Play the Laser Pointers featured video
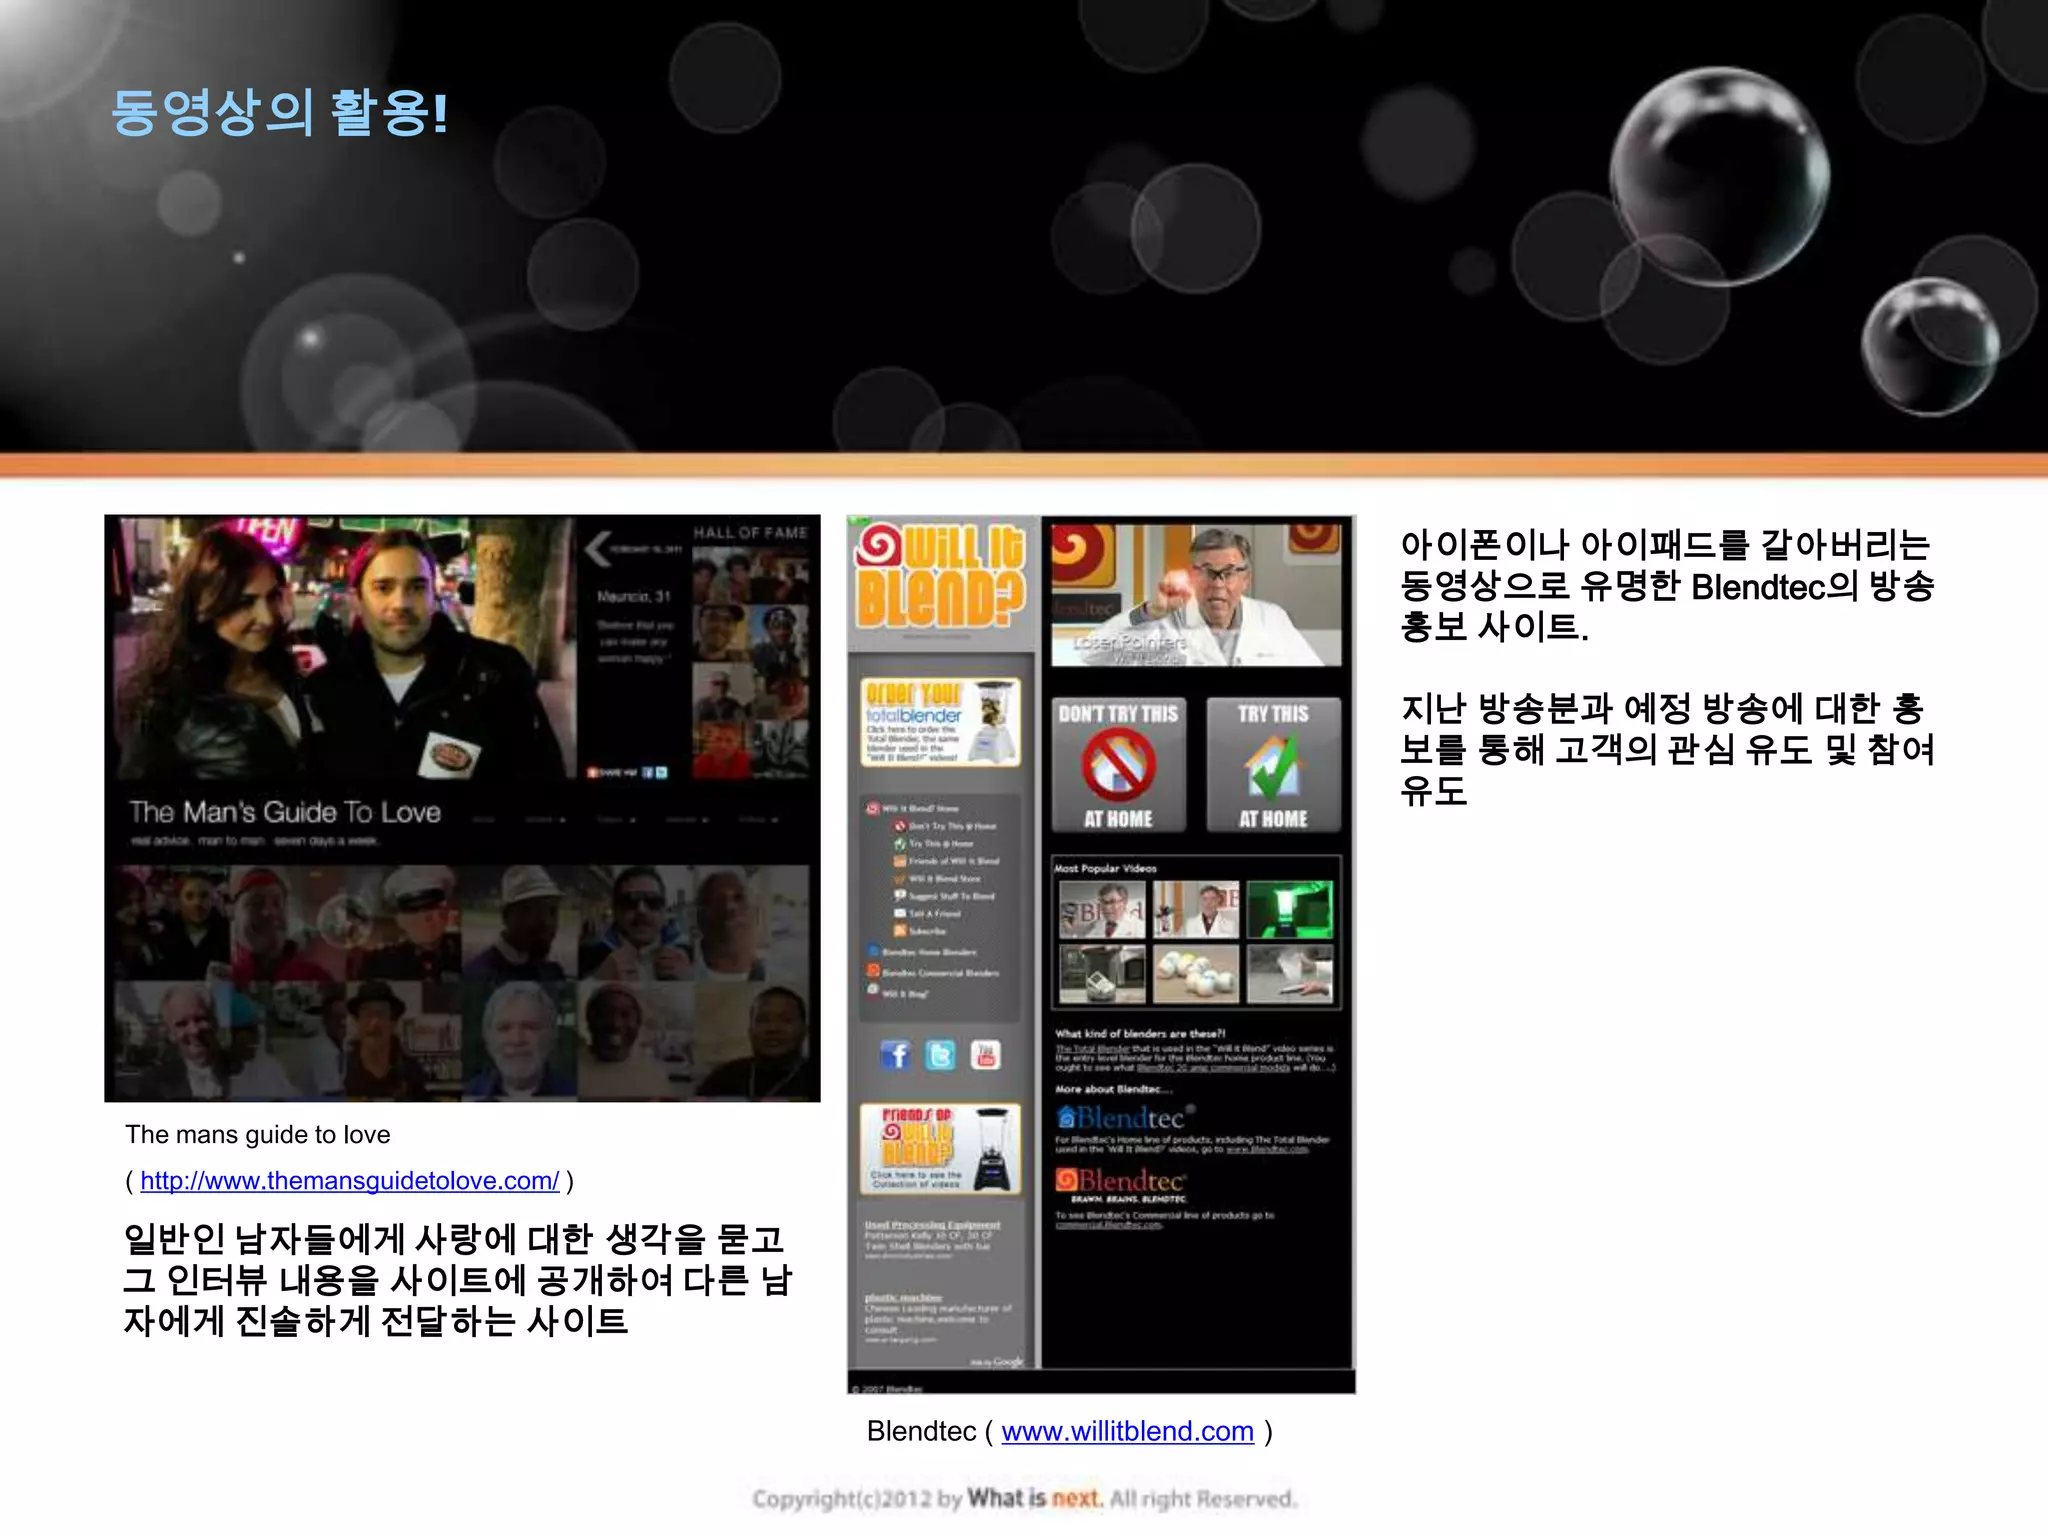The image size is (2048, 1536). click(x=1196, y=594)
